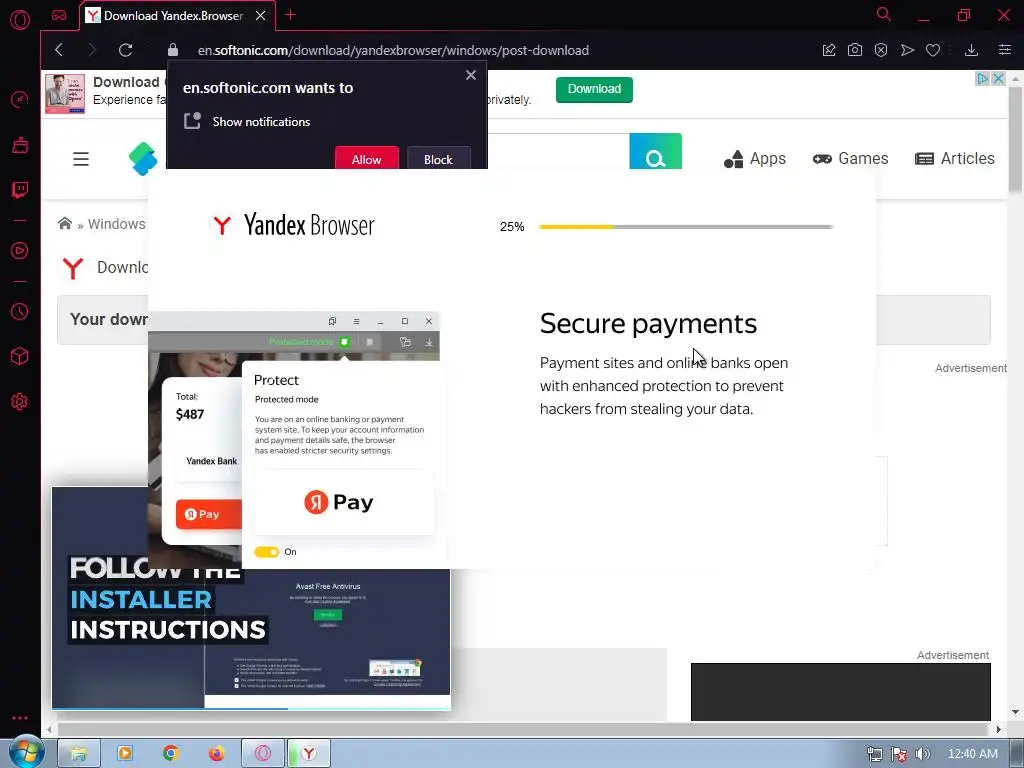Click the Softonic search magnifier button
Screen dimensions: 1024x768
pos(656,152)
